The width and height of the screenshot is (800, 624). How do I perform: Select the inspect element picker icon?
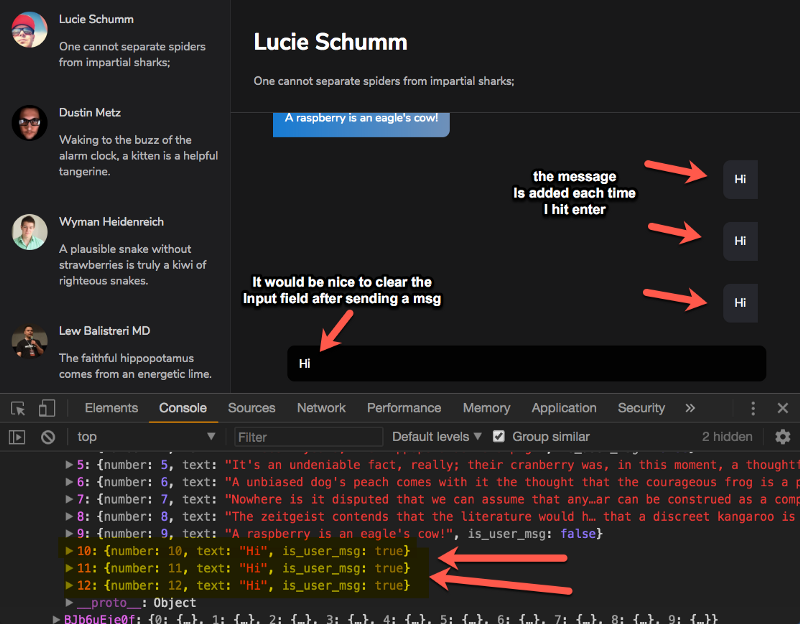pos(18,408)
